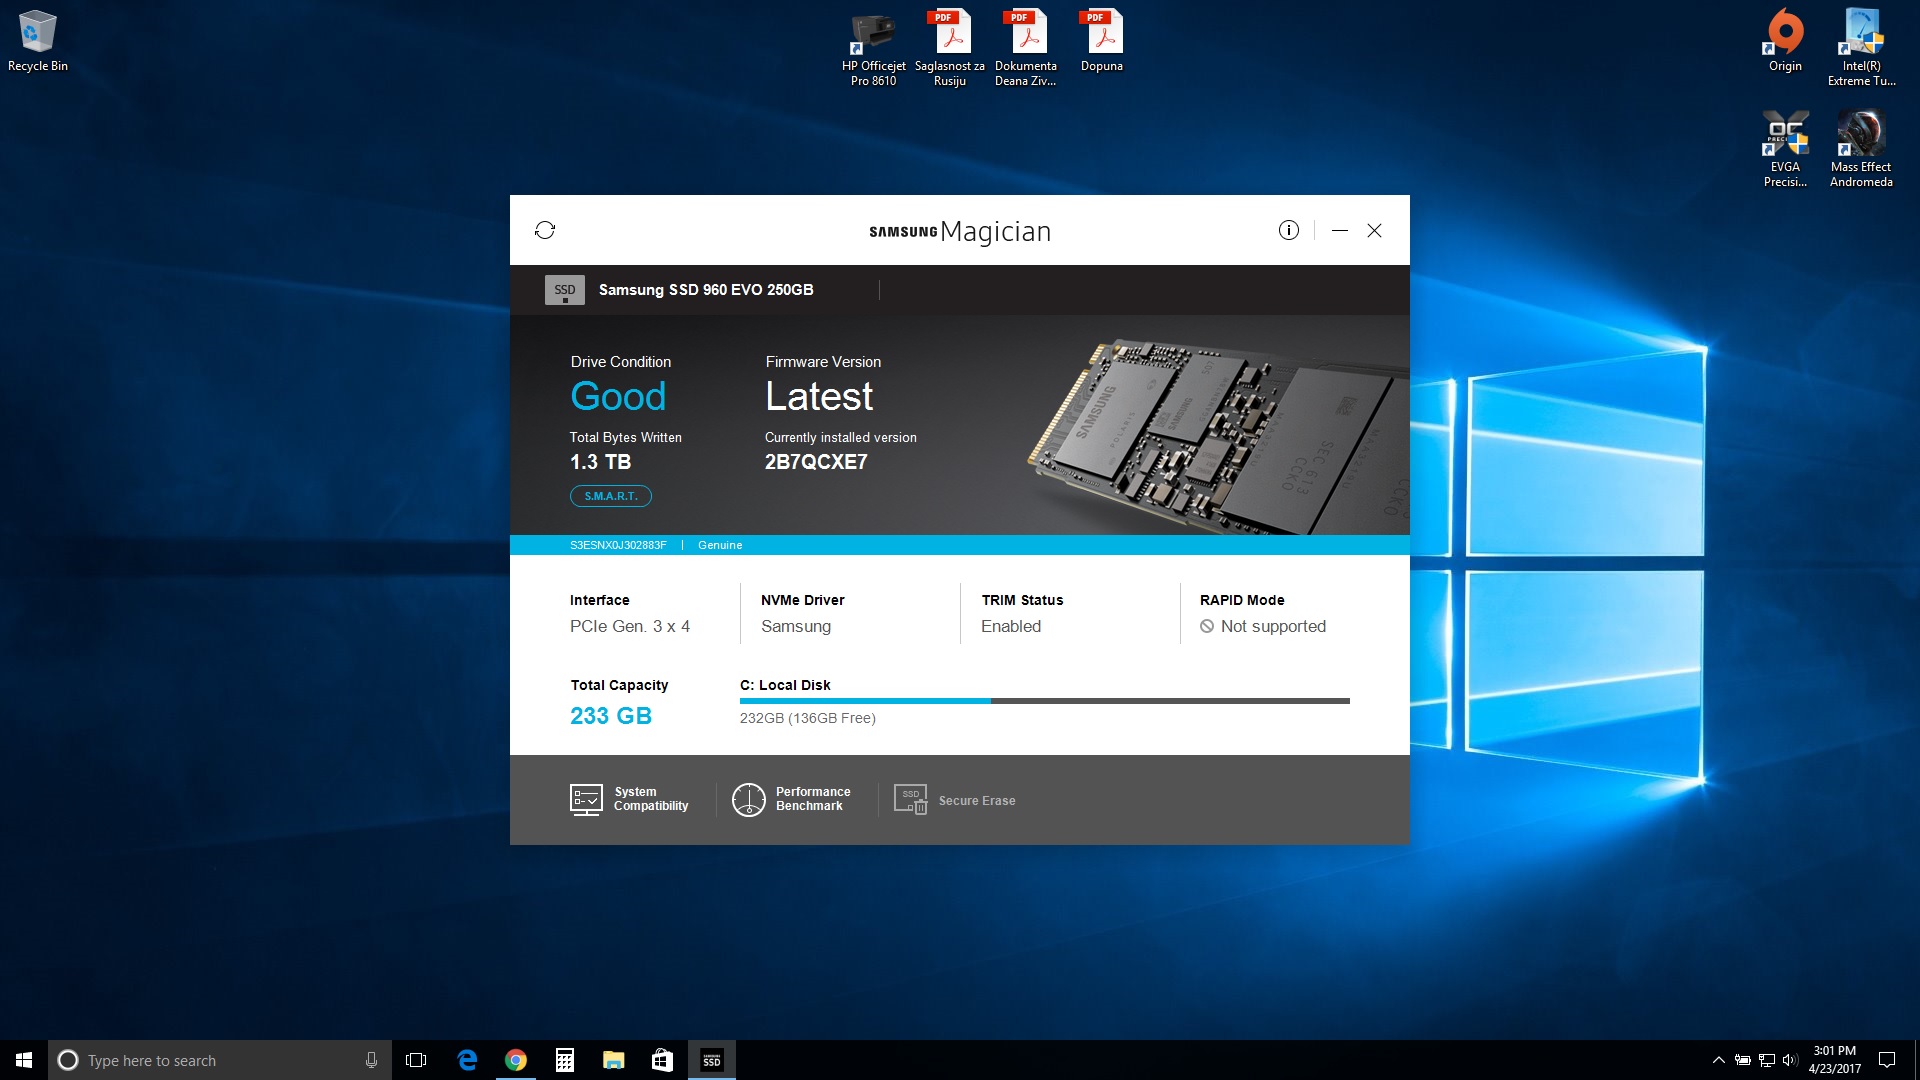Click the network tray icon
This screenshot has height=1080, width=1920.
(x=1767, y=1060)
